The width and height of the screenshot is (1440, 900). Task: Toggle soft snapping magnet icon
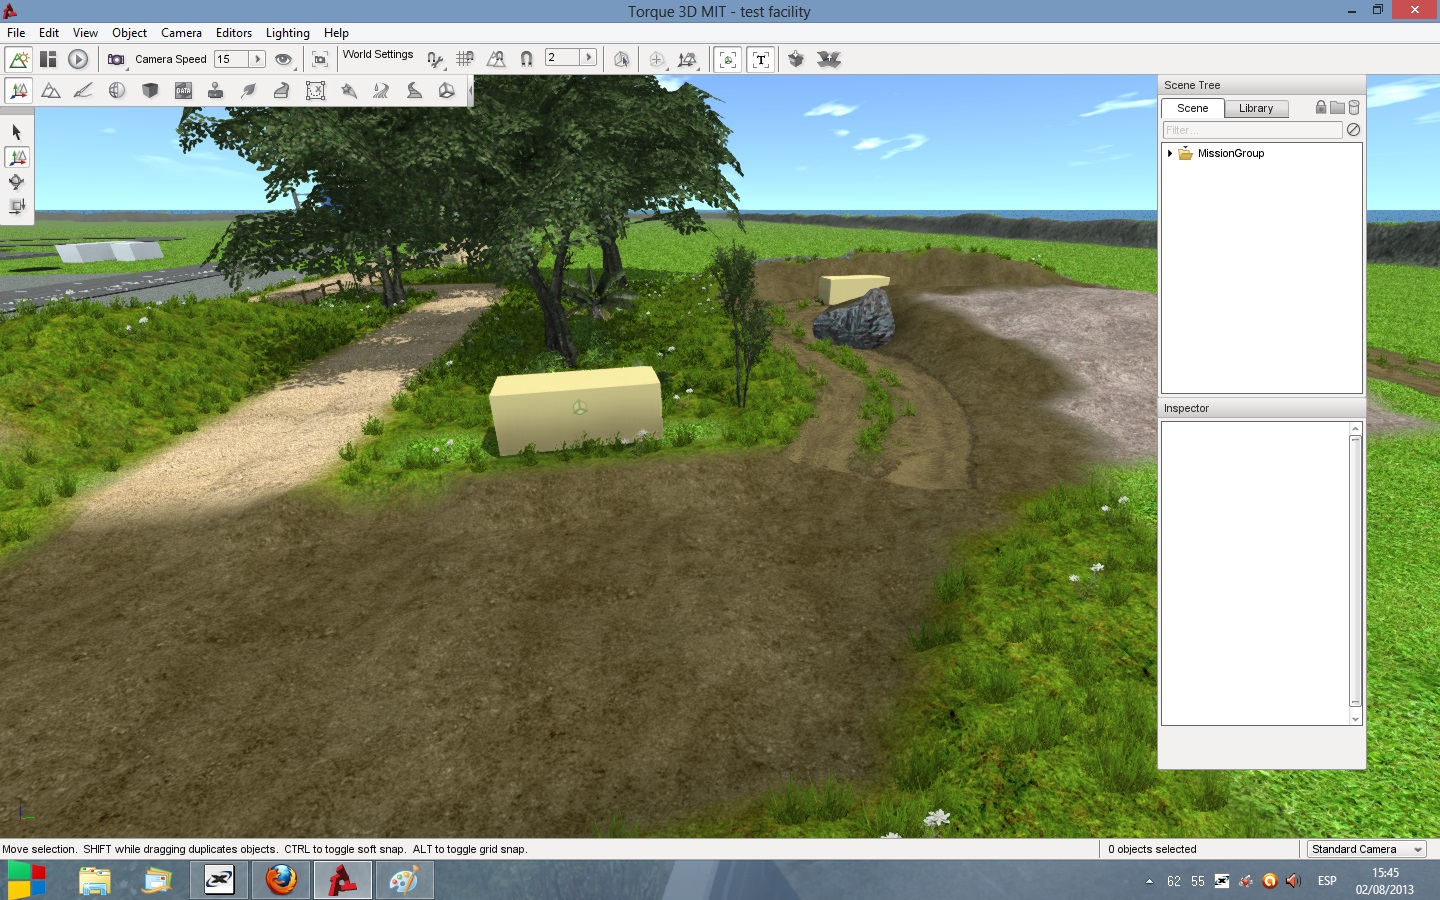[526, 59]
